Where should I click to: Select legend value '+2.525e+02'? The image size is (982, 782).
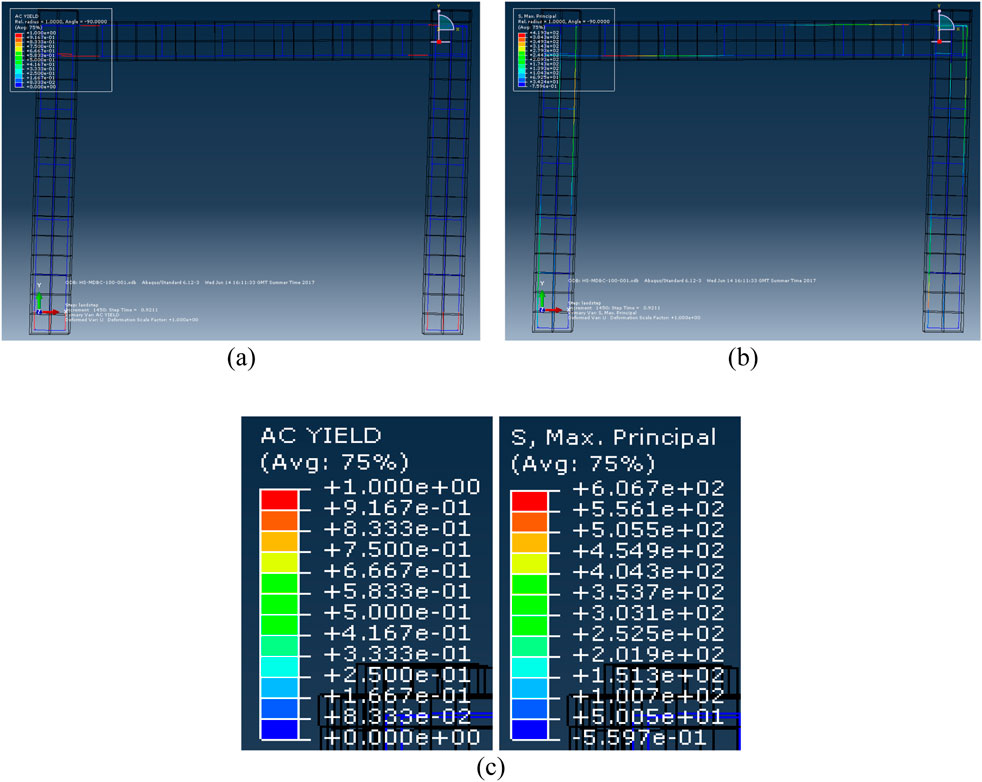(649, 634)
